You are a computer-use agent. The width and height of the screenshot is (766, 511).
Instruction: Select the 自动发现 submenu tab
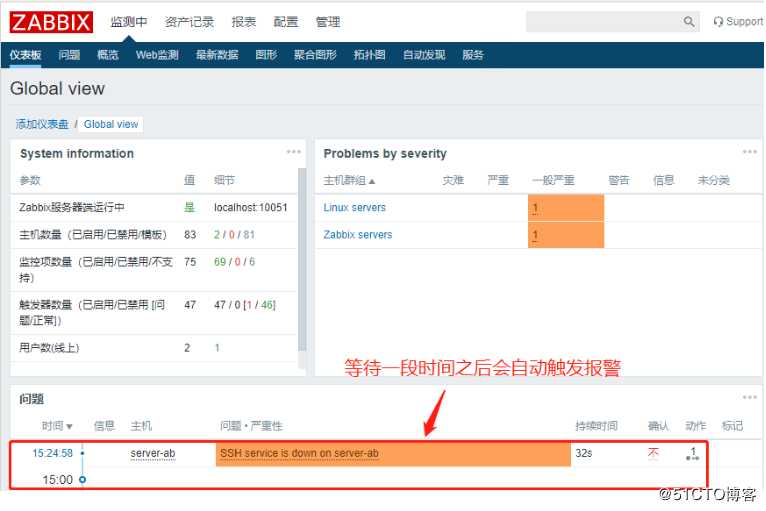click(x=424, y=55)
